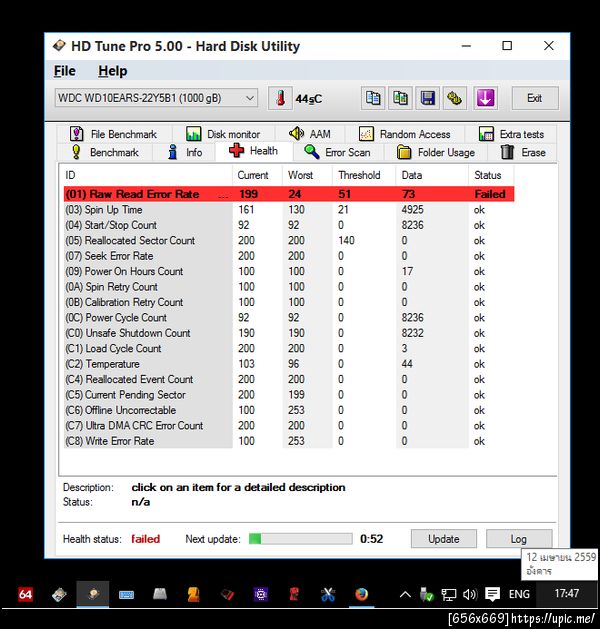Image resolution: width=600 pixels, height=629 pixels.
Task: Click the Failed status cell in the red row
Action: [x=490, y=194]
